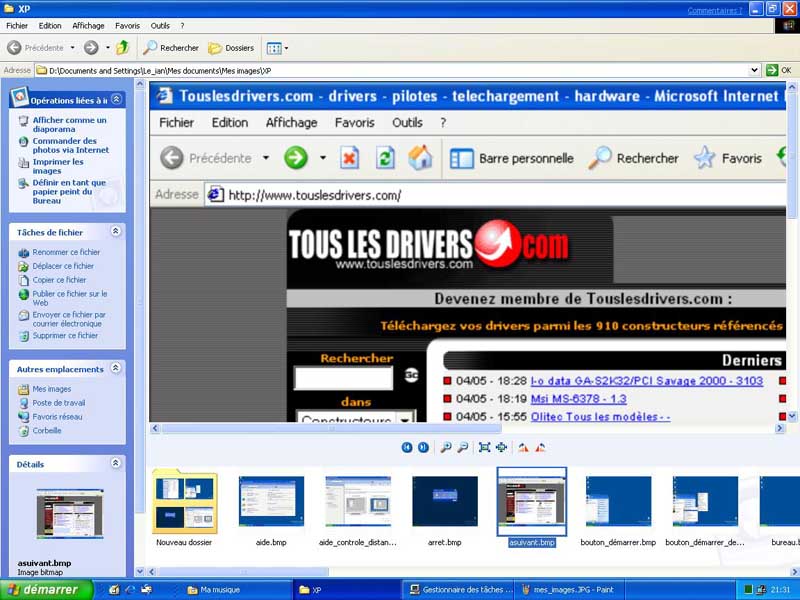Open the Précédente history dropdown arrow

[x=72, y=48]
